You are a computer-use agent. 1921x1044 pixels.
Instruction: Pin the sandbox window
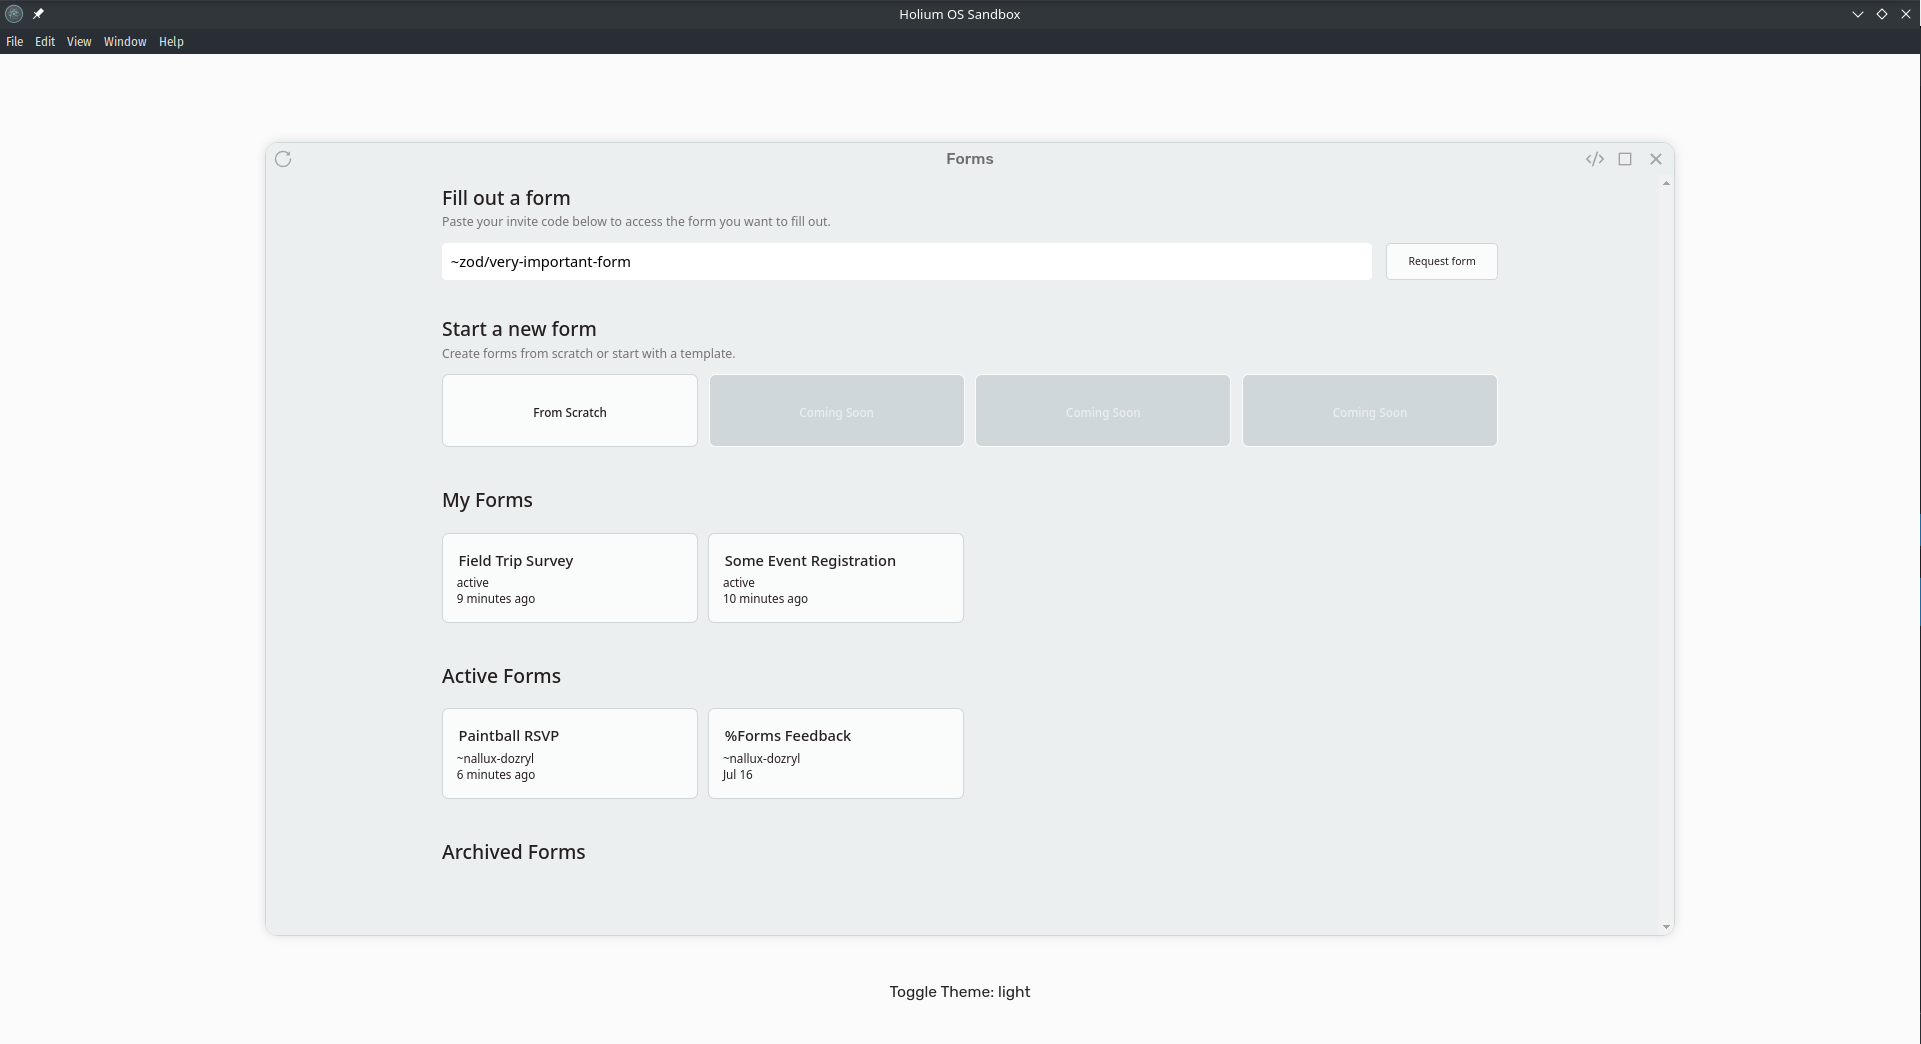(x=39, y=14)
